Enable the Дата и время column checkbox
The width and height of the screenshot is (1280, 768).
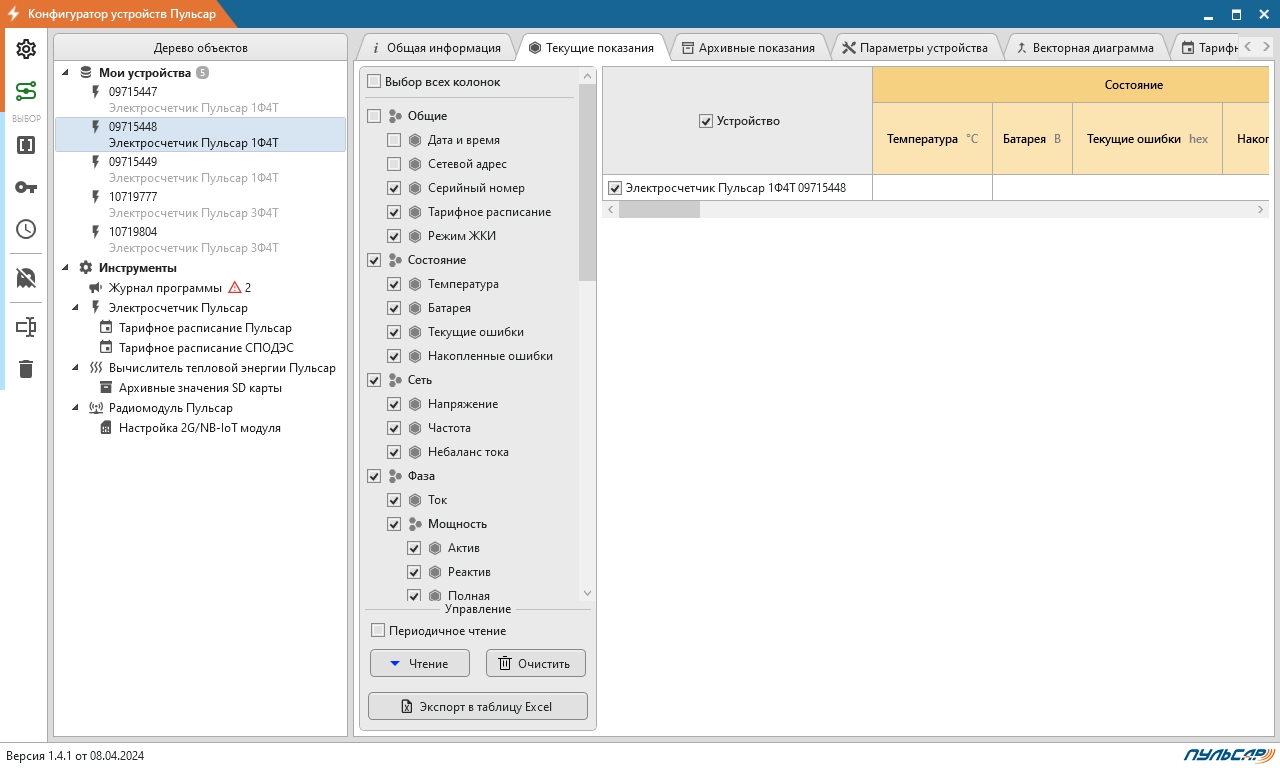point(394,140)
